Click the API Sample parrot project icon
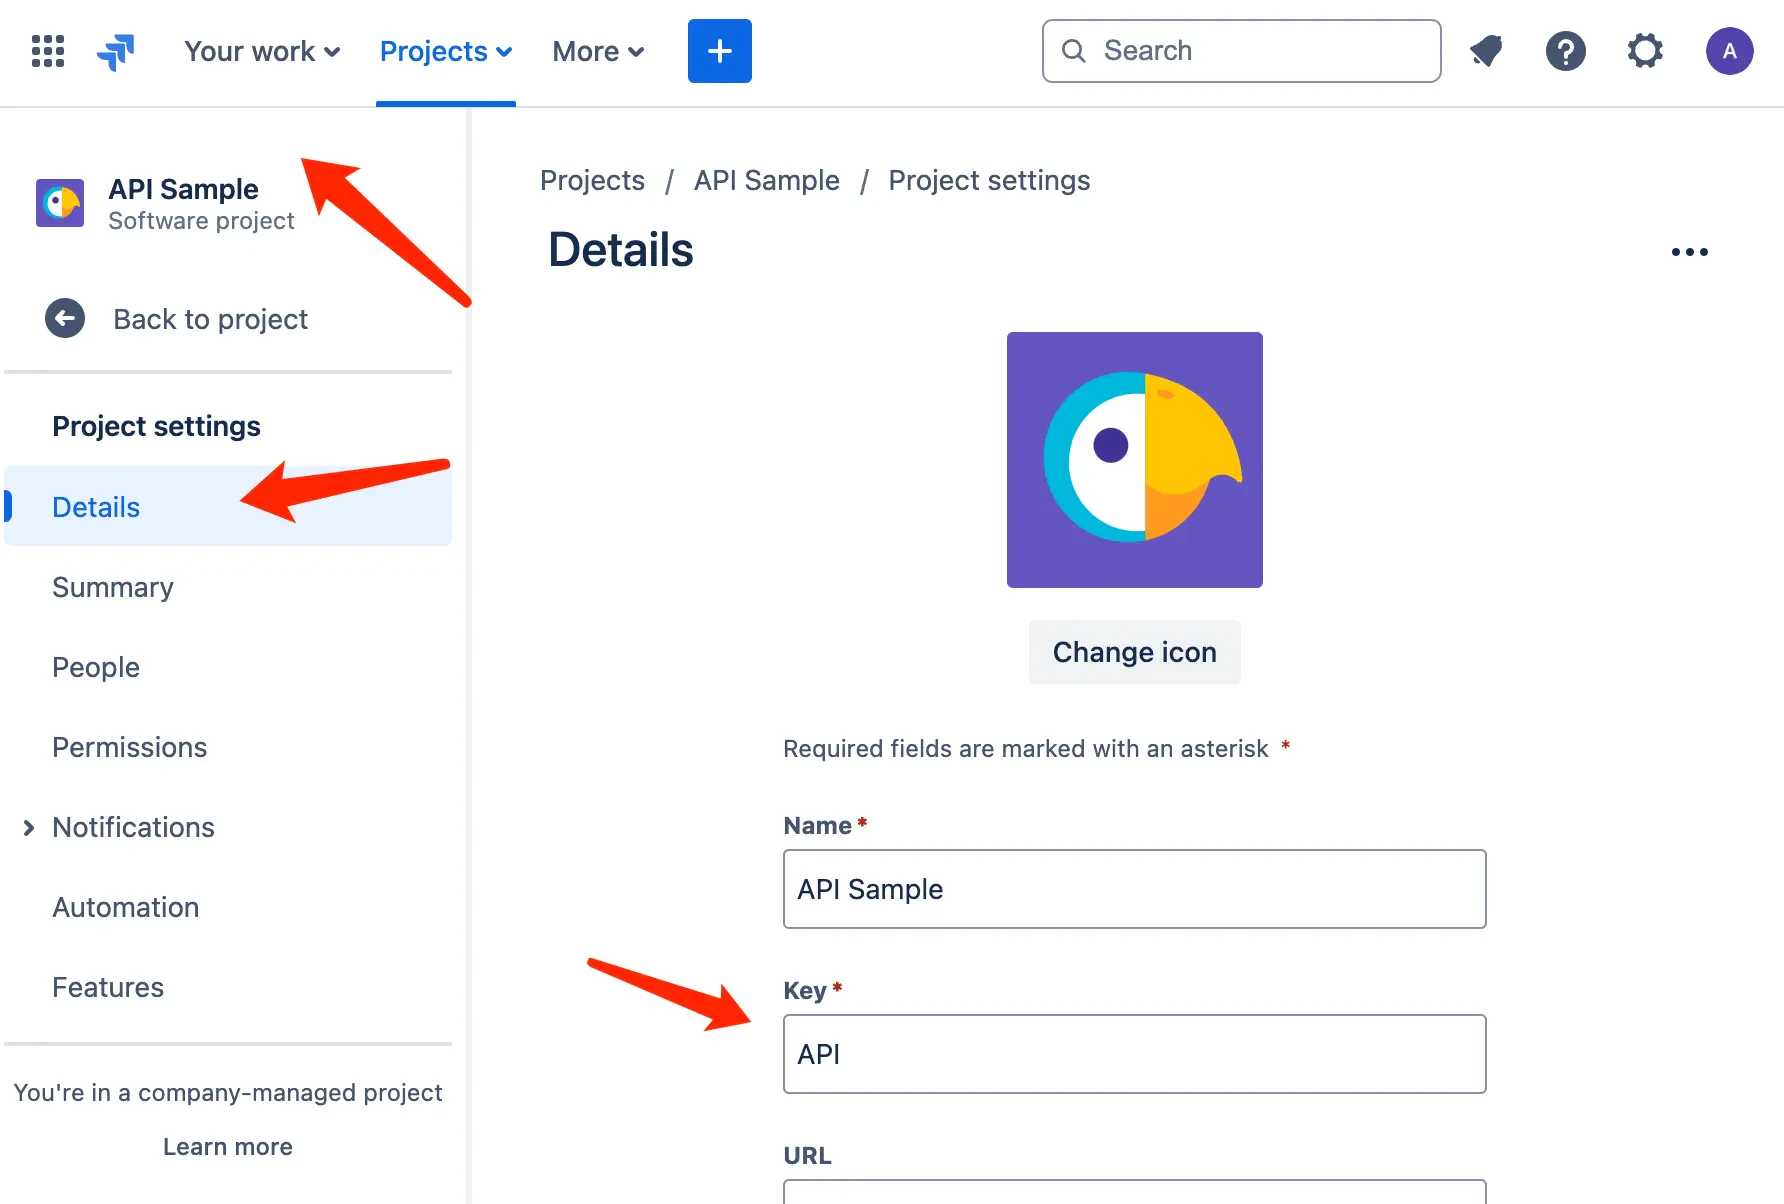The width and height of the screenshot is (1784, 1204). click(x=60, y=203)
